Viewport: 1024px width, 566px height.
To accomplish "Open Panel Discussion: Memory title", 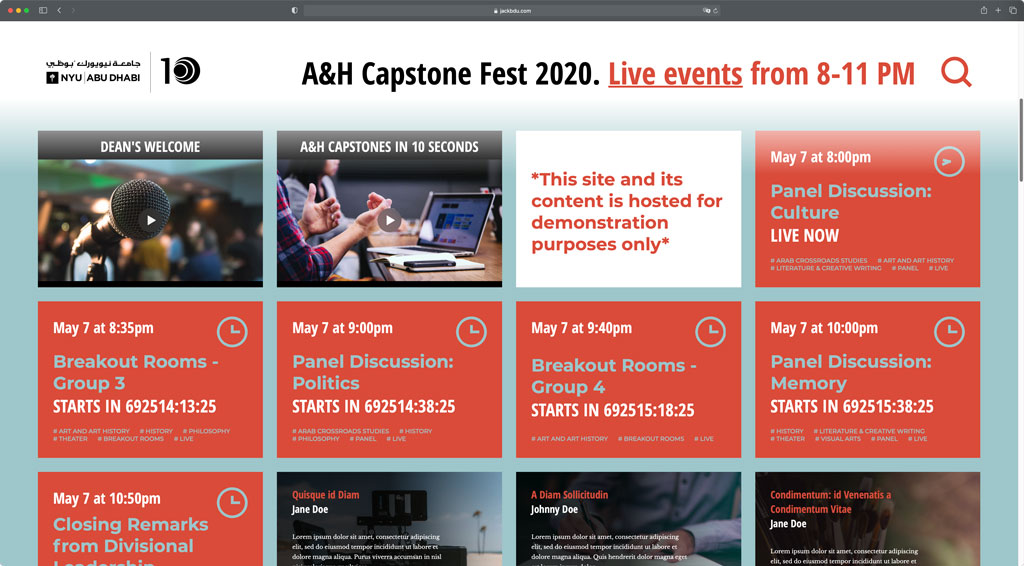I will point(851,372).
